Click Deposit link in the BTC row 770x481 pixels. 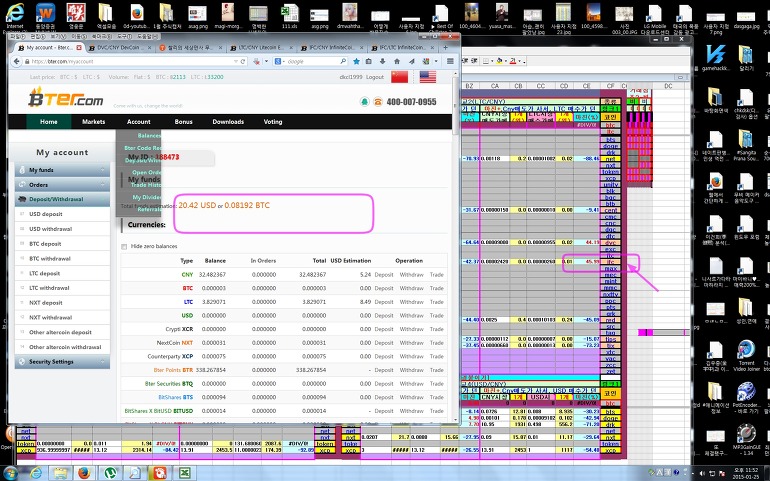pos(384,288)
